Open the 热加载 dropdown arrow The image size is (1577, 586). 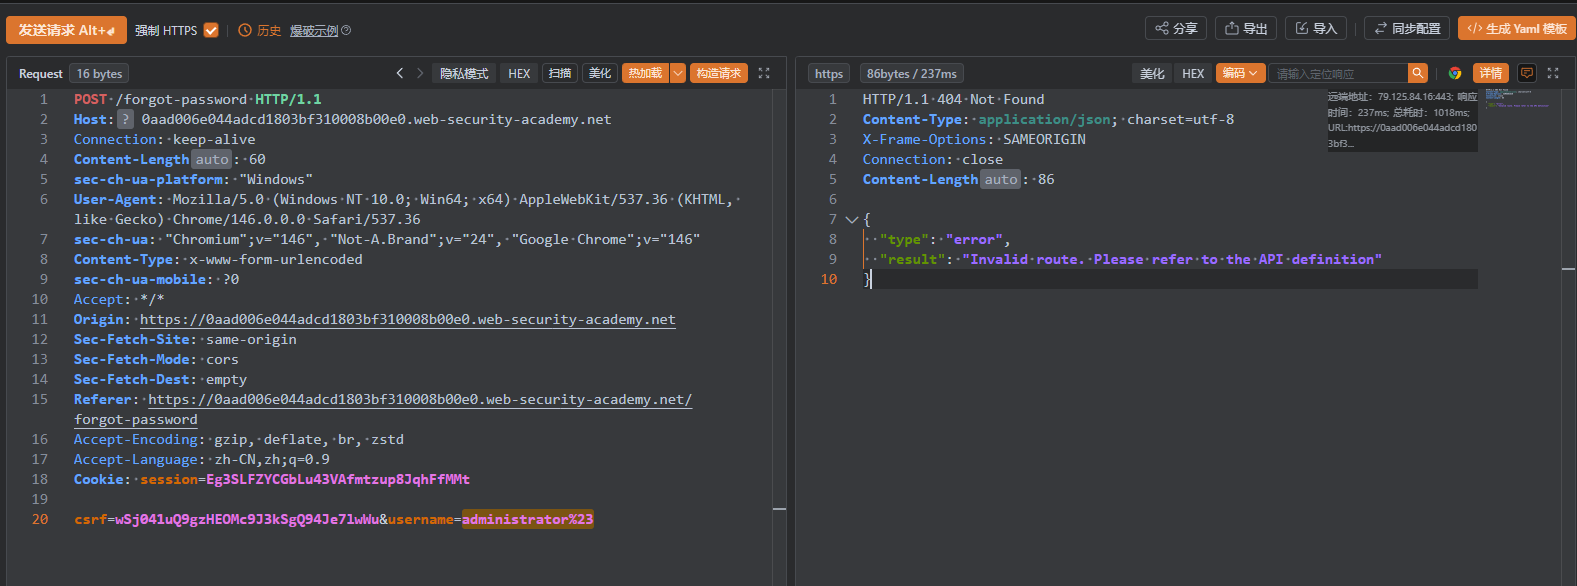[678, 73]
